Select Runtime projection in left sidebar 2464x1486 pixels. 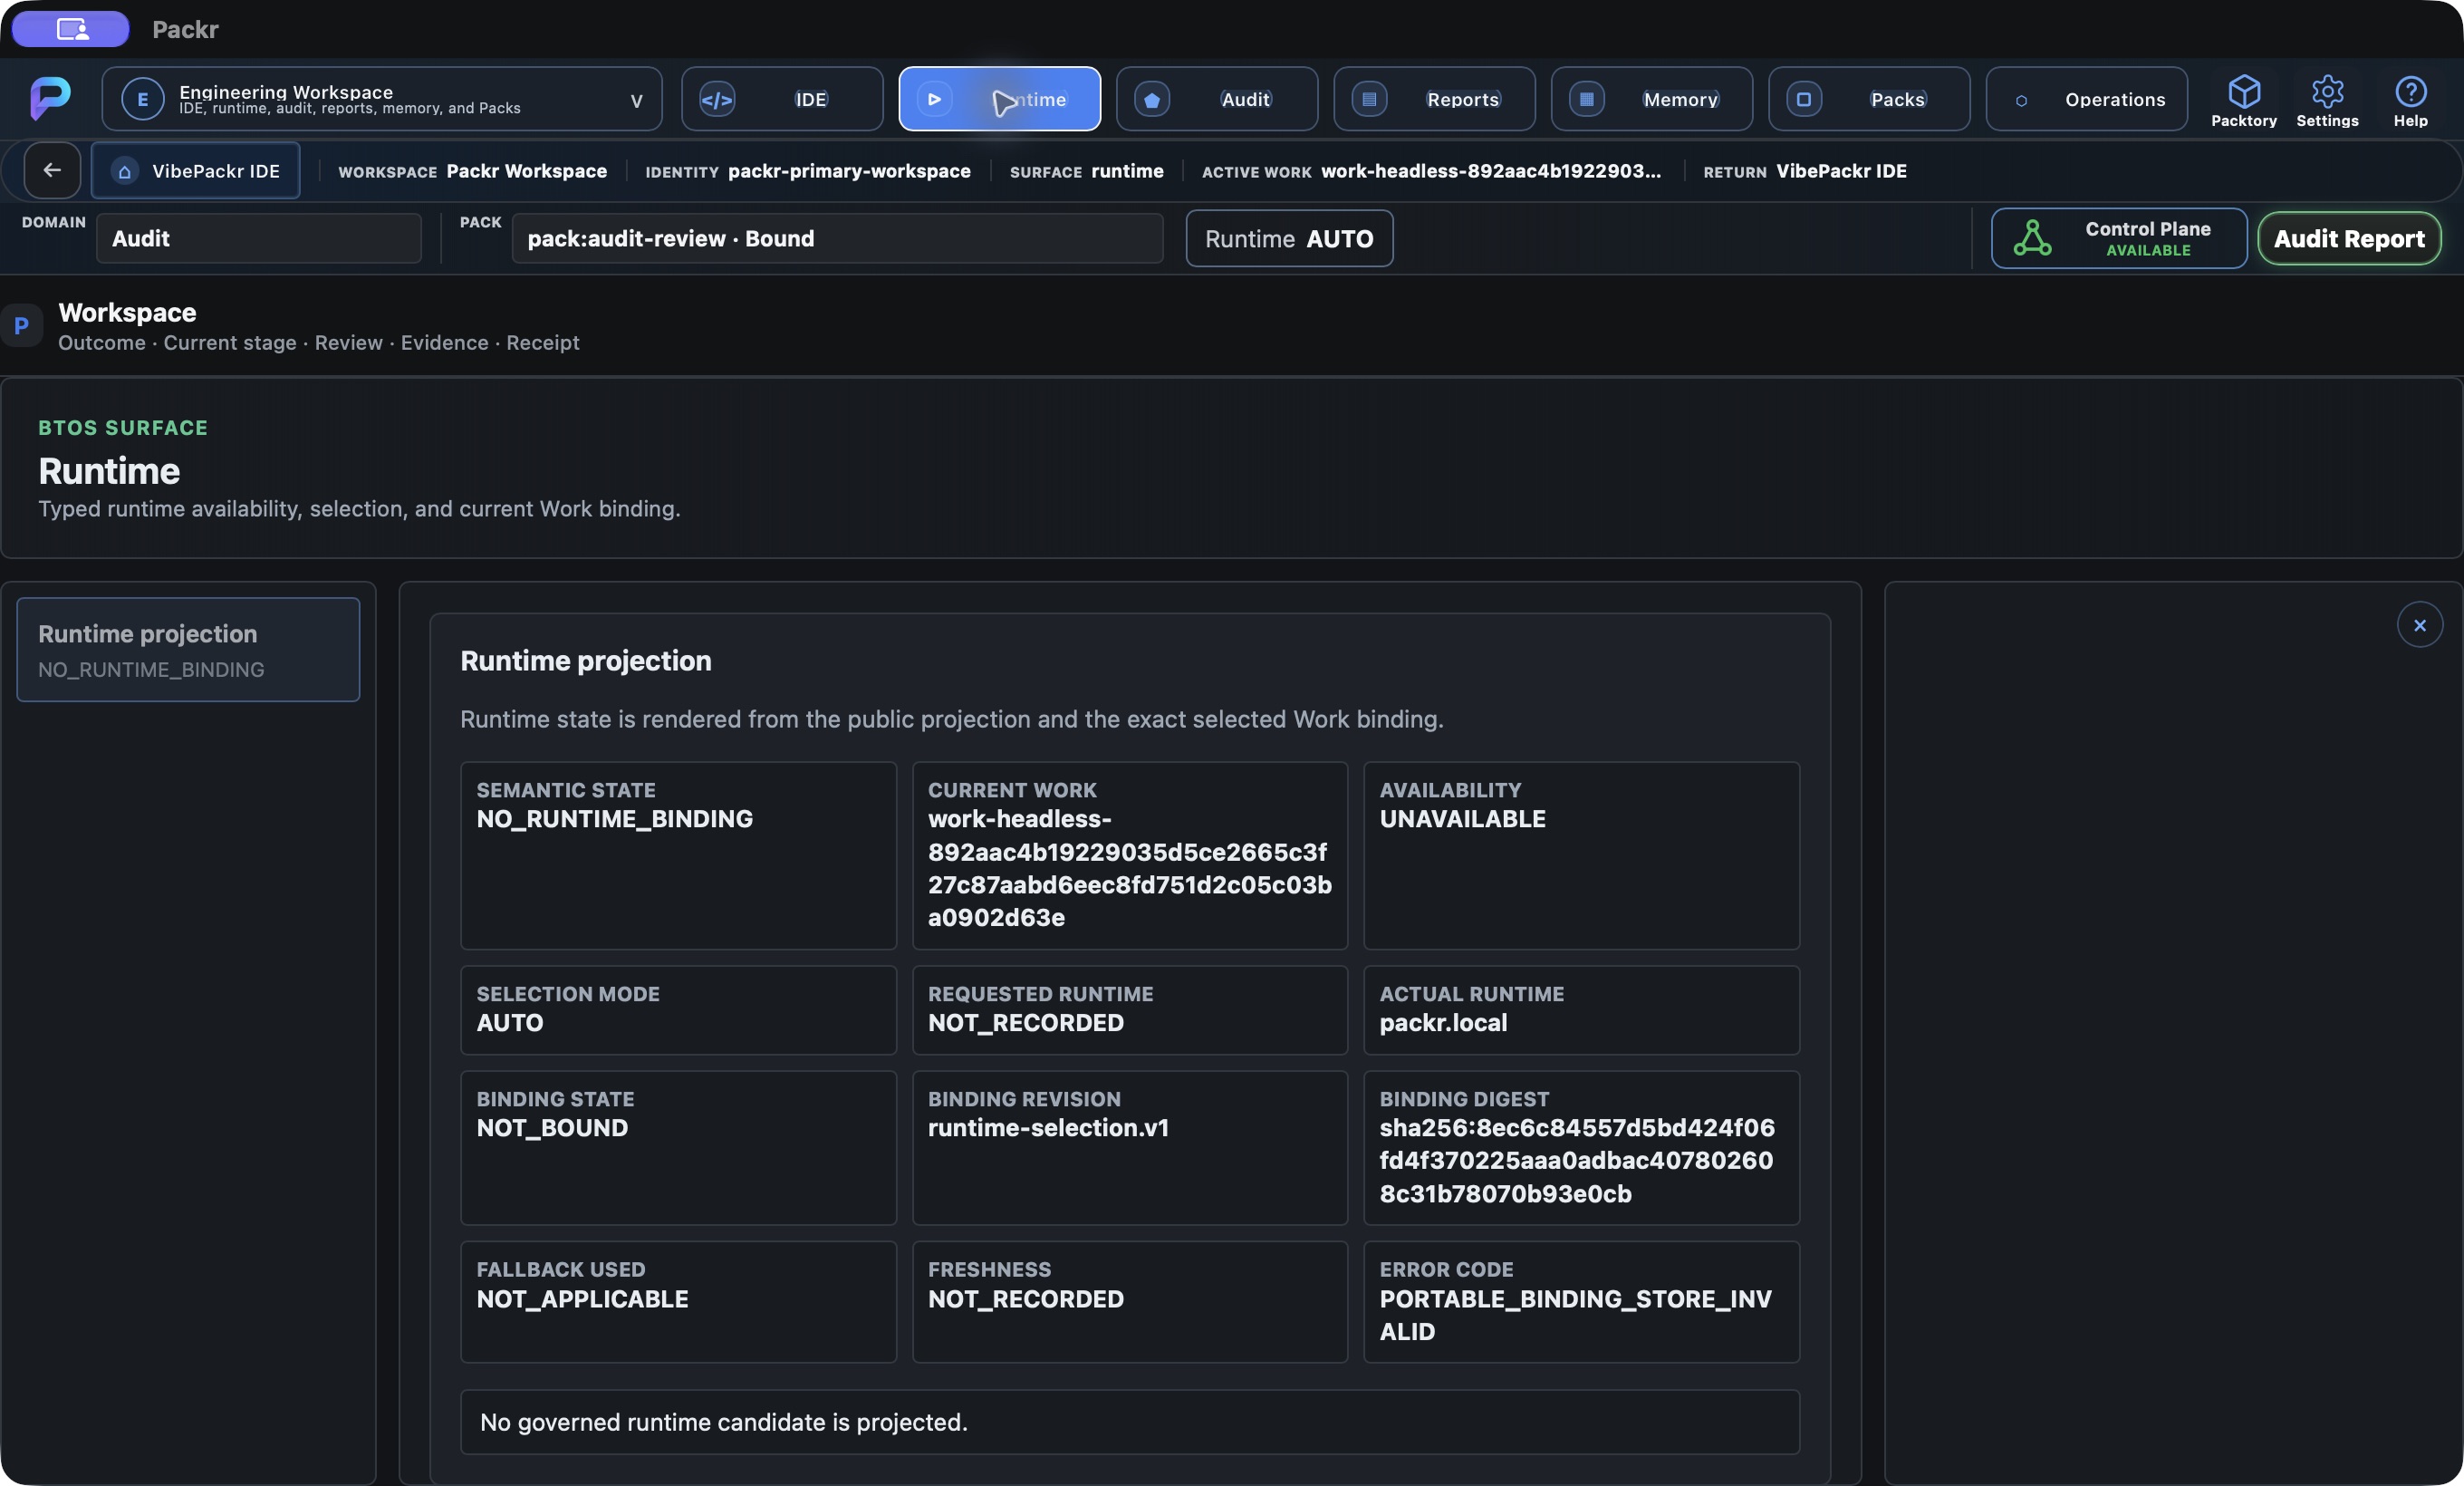coord(188,649)
